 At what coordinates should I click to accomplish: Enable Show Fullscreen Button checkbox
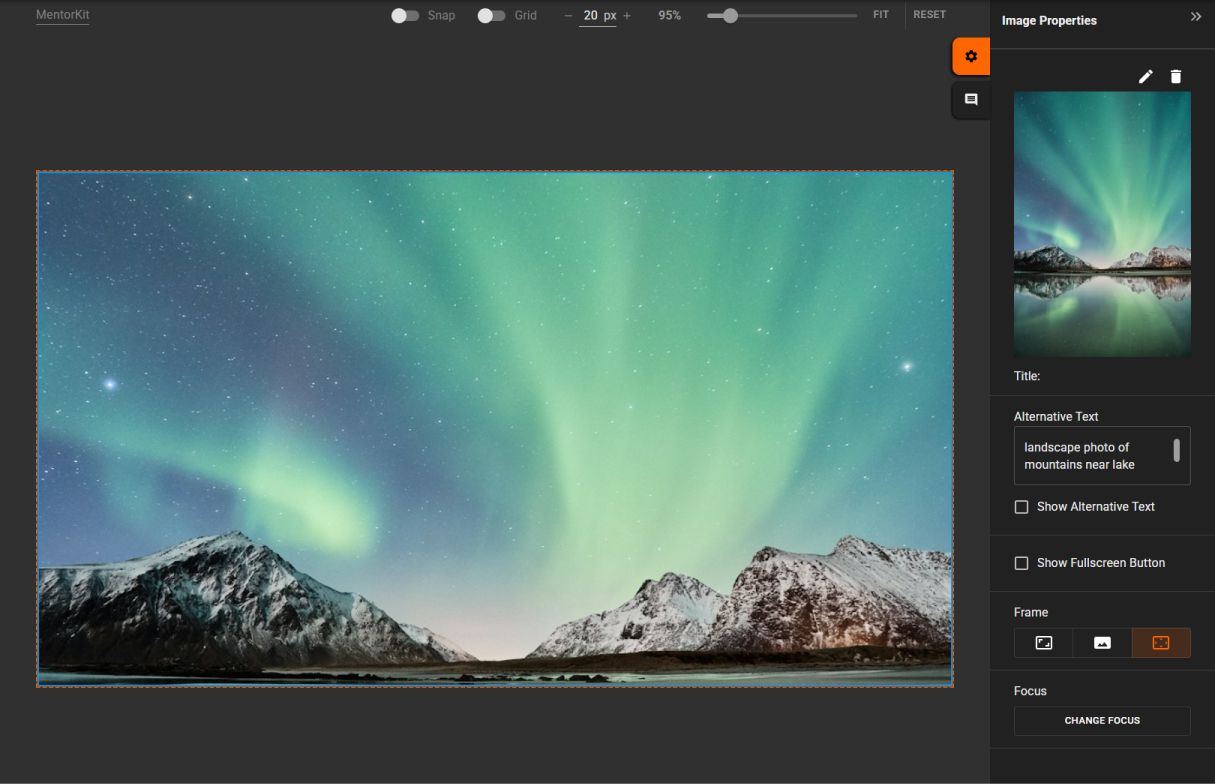tap(1021, 563)
